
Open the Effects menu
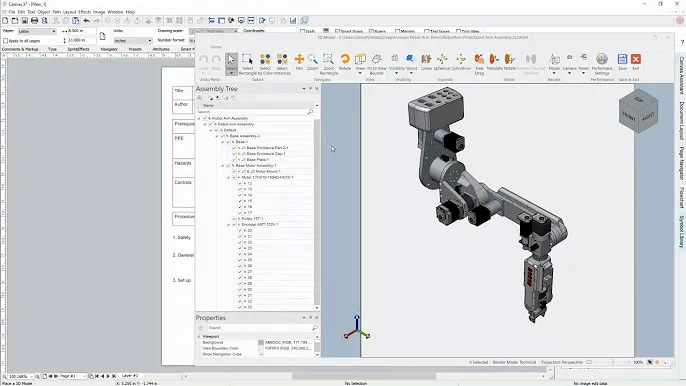click(x=84, y=12)
